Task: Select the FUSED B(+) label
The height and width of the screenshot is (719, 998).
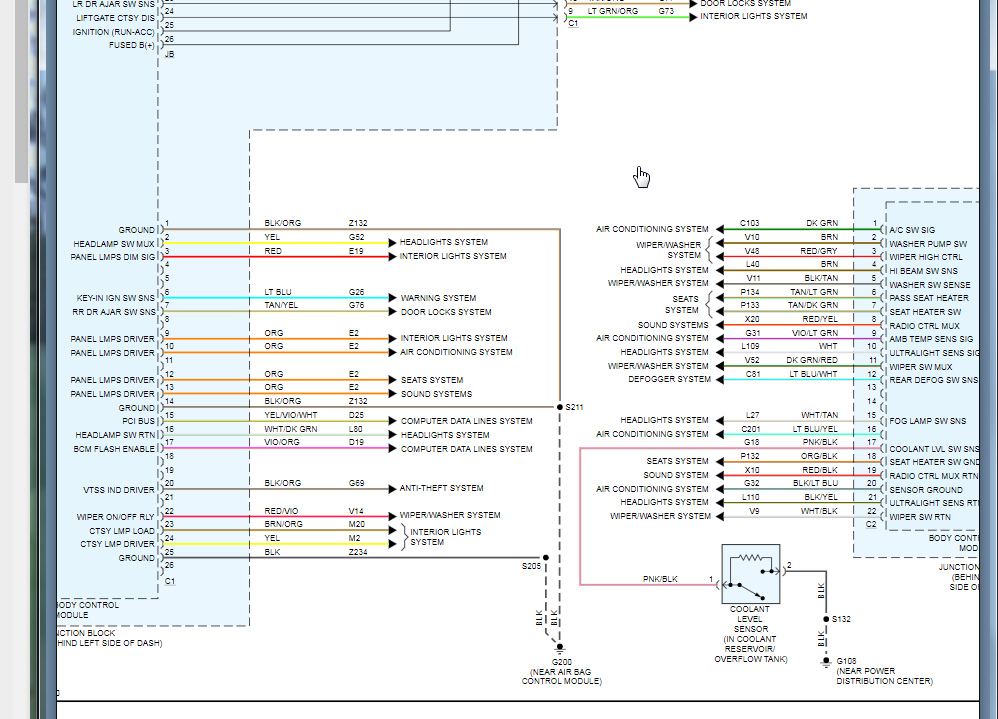Action: pyautogui.click(x=131, y=45)
